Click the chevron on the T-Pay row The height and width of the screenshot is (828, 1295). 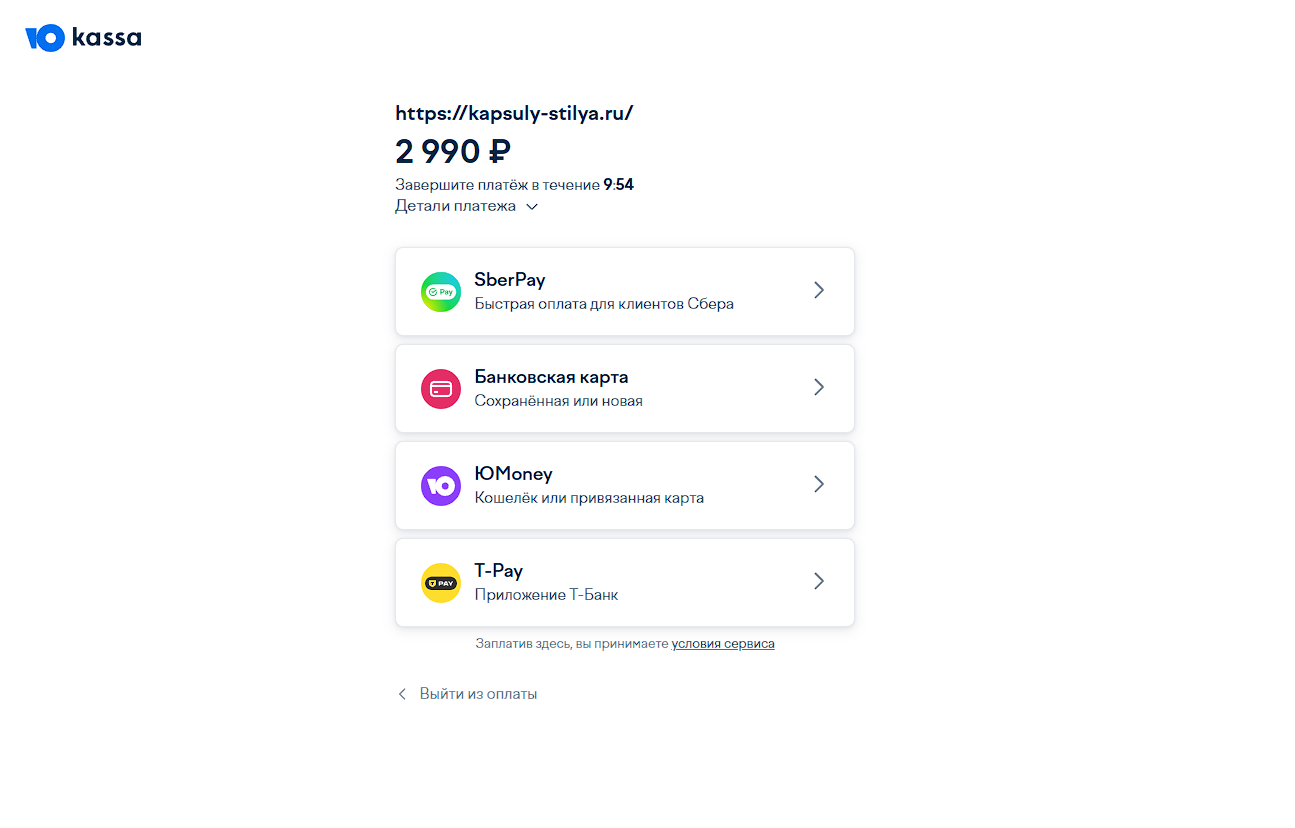(818, 581)
